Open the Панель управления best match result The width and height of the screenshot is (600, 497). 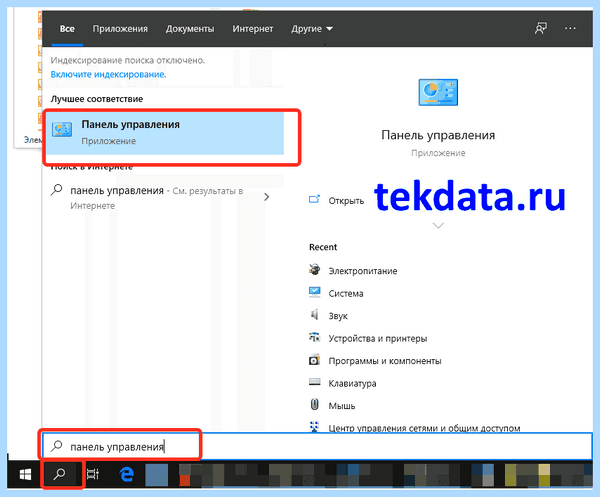[165, 133]
